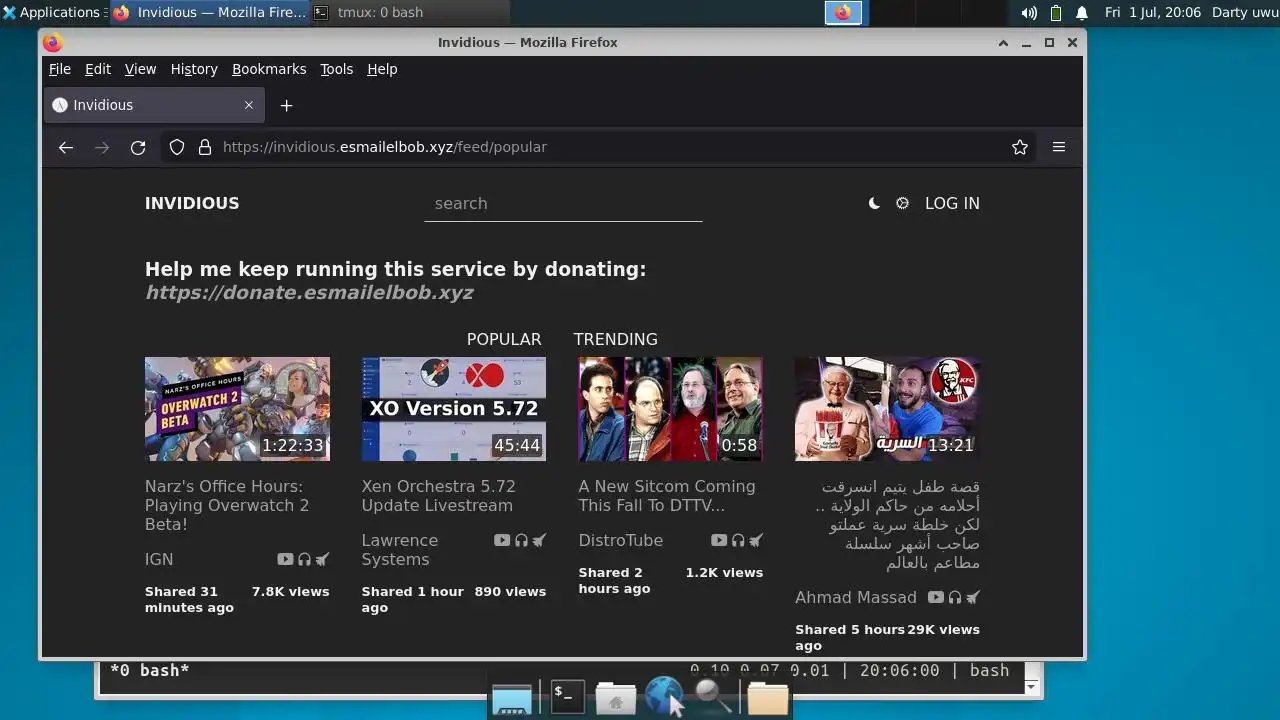The width and height of the screenshot is (1280, 720).
Task: Switch to tmux bash taskbar window
Action: (x=410, y=12)
